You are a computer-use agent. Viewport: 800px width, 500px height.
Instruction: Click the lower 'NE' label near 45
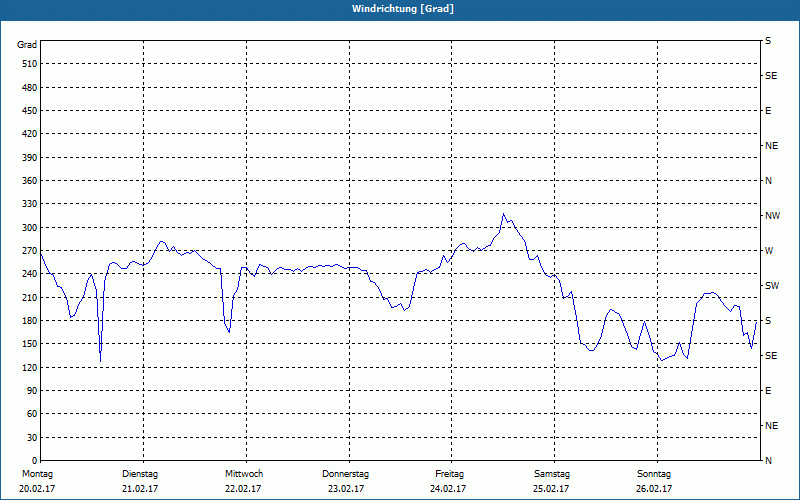[x=771, y=426]
